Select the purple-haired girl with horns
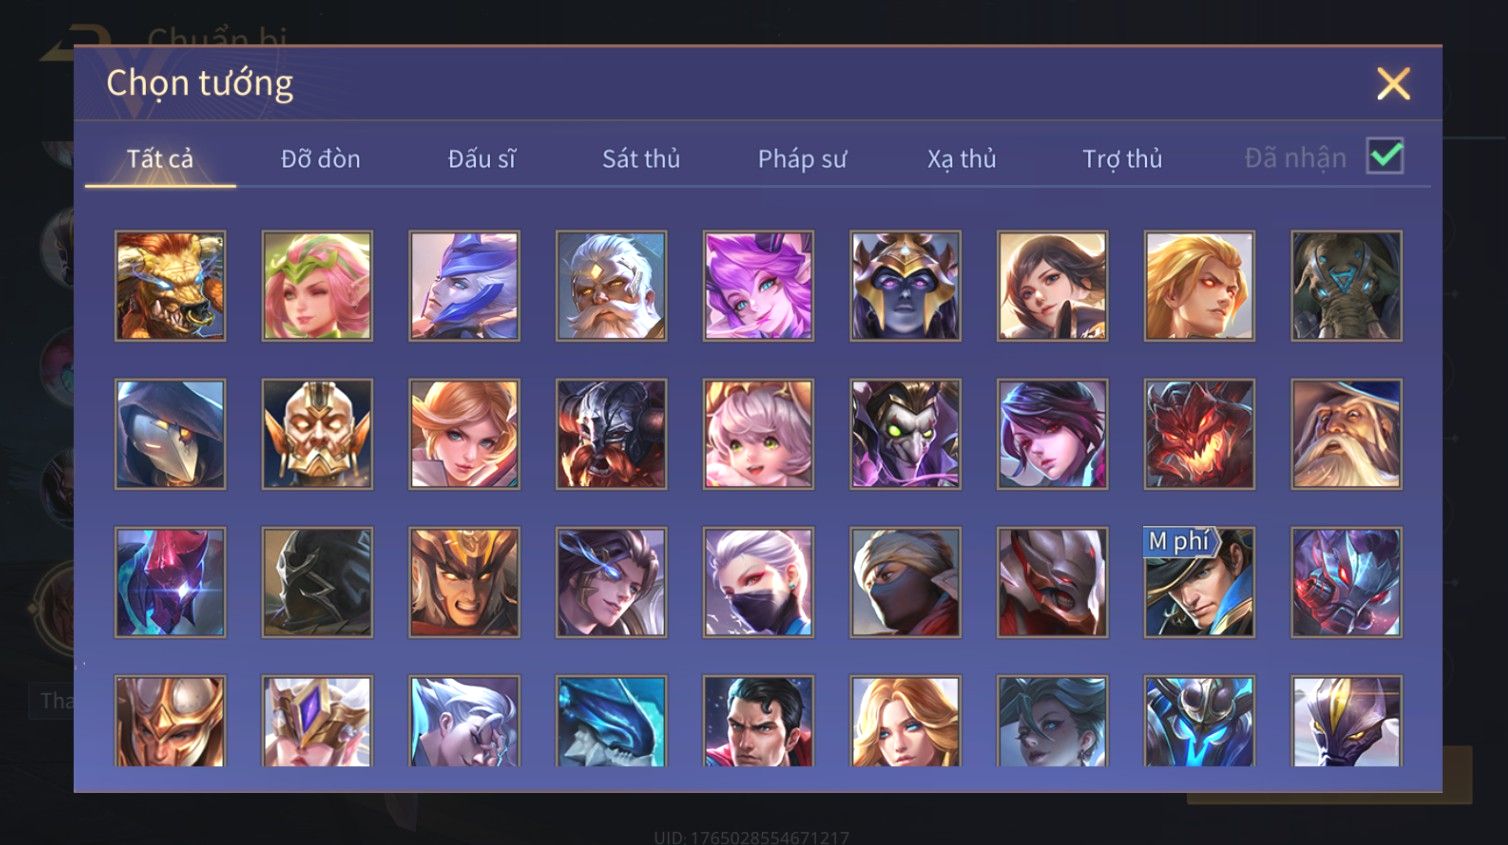 [x=758, y=286]
